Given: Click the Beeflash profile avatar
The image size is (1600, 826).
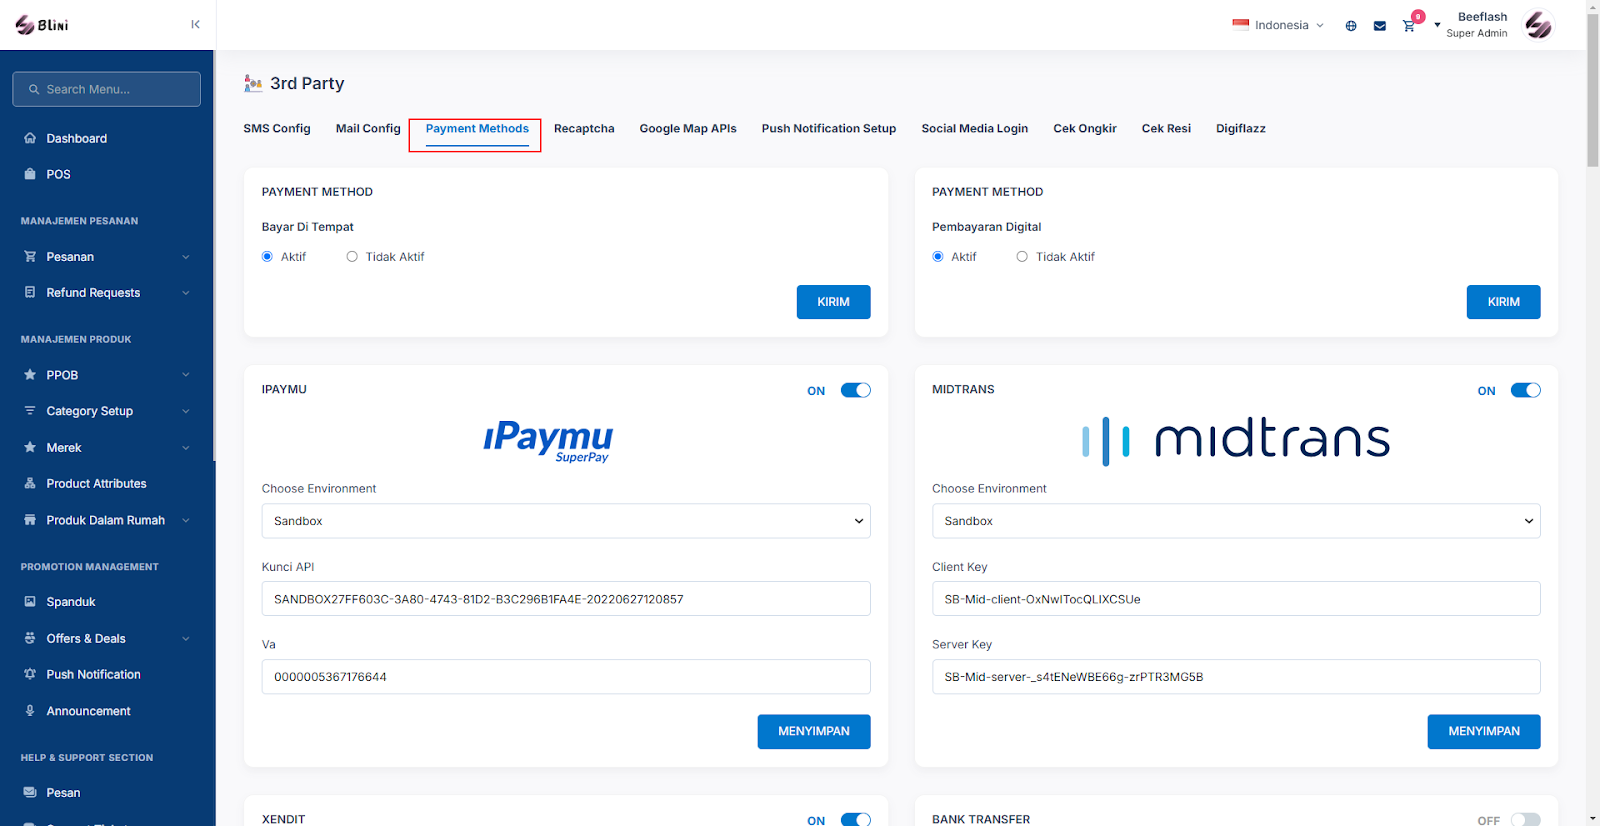Looking at the screenshot, I should (1538, 25).
